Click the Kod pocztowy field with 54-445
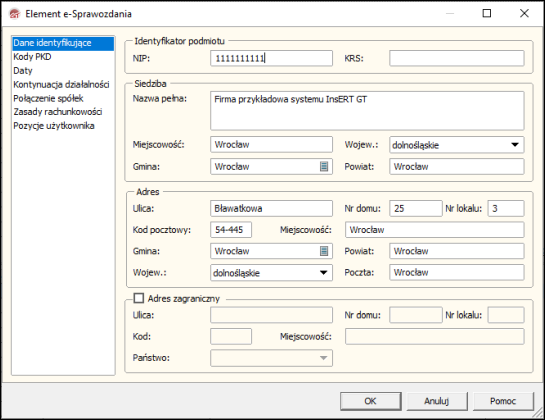 [231, 230]
